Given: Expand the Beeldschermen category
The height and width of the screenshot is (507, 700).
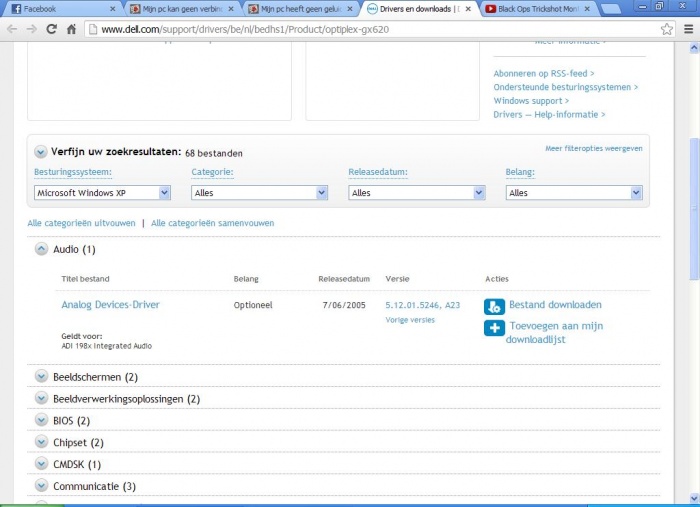Looking at the screenshot, I should (x=41, y=377).
